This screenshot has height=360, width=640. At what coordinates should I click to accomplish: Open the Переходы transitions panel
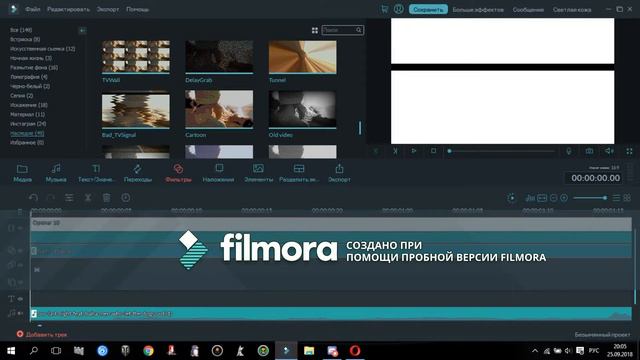(138, 173)
